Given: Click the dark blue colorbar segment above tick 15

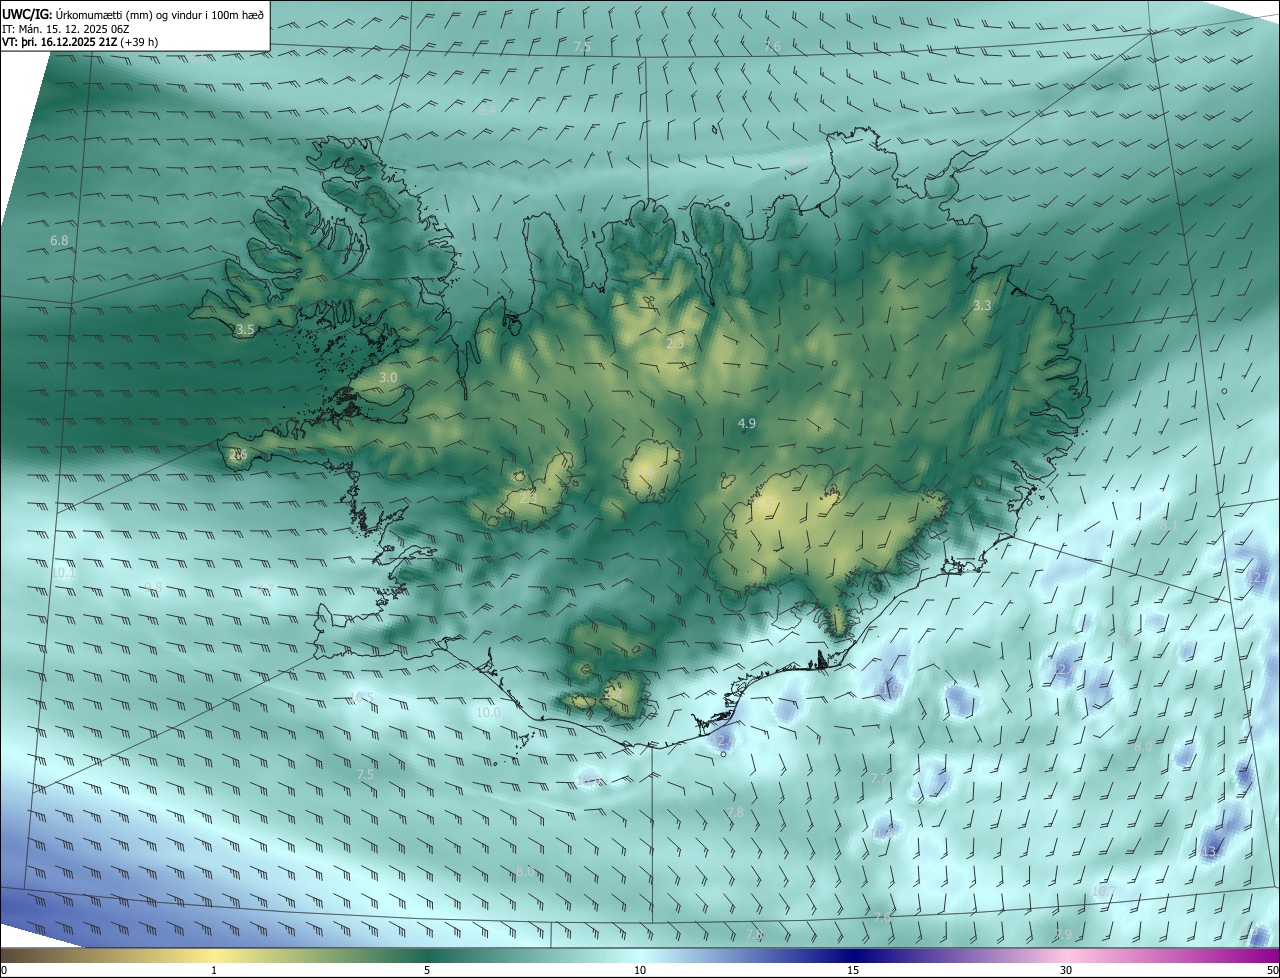Looking at the screenshot, I should [x=853, y=955].
